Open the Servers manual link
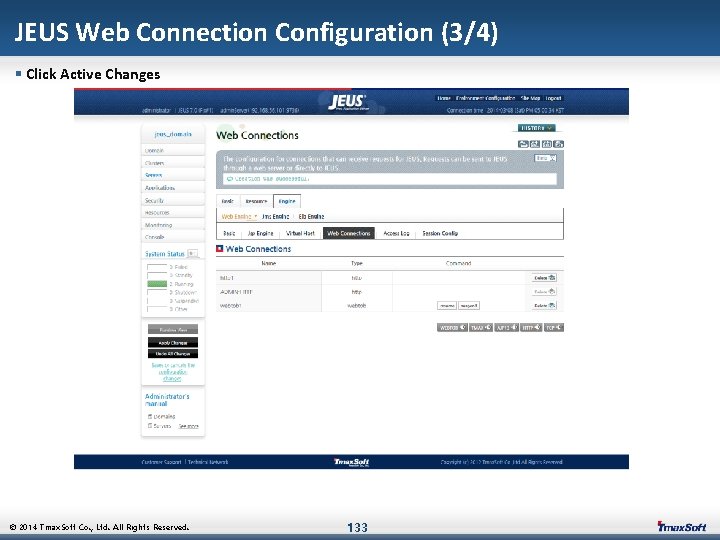The width and height of the screenshot is (720, 540). click(x=162, y=426)
